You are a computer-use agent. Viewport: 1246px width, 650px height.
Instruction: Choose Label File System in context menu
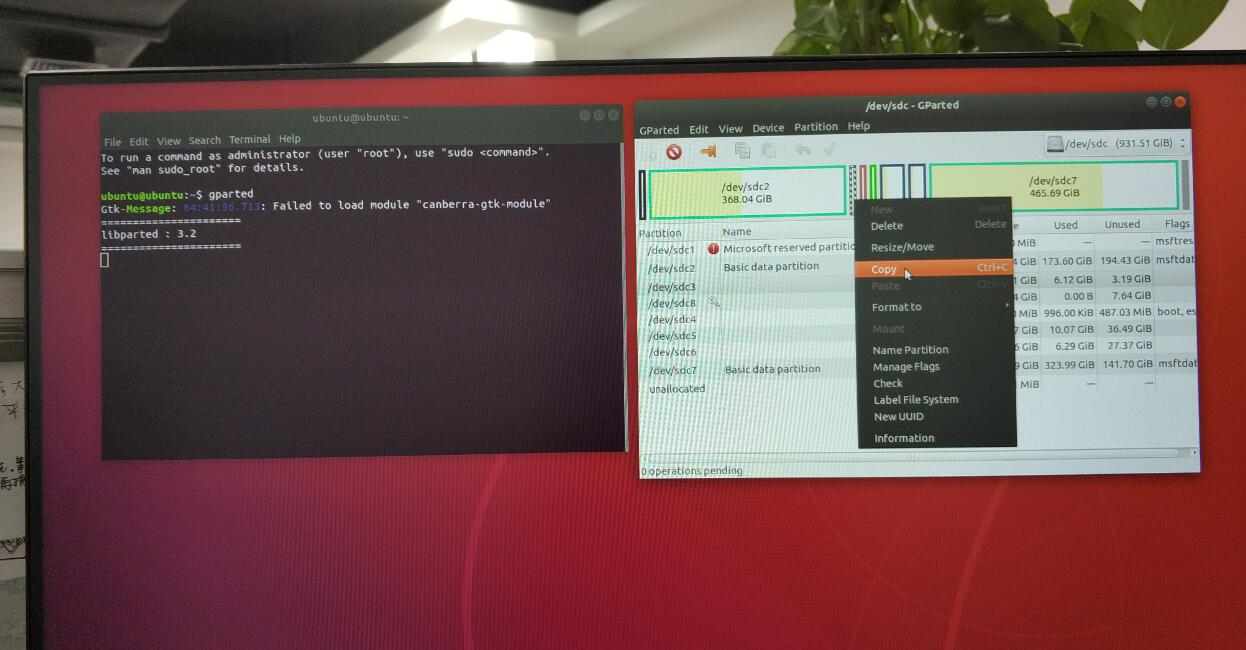(936, 400)
